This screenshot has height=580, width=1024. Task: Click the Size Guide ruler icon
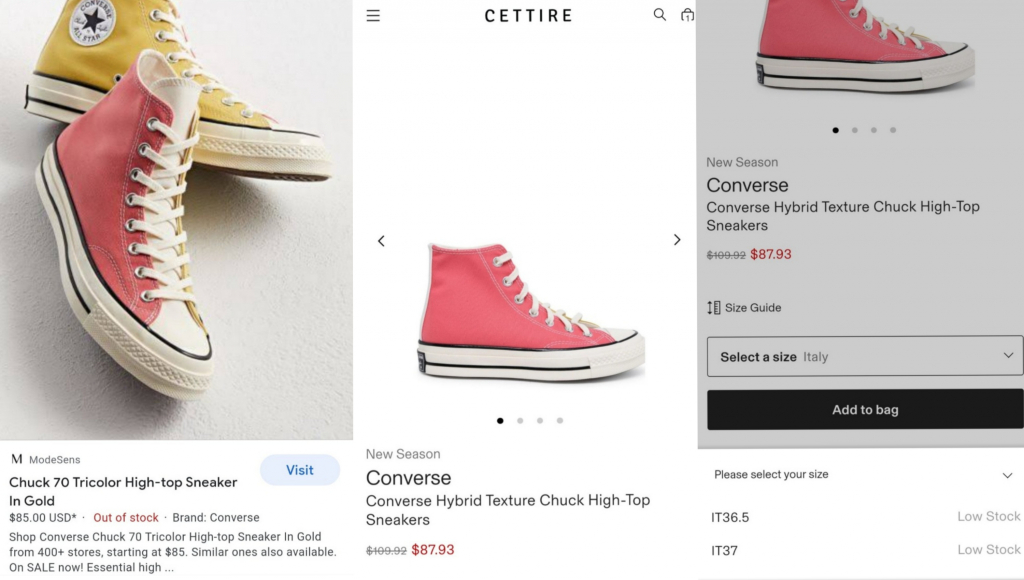(x=714, y=308)
